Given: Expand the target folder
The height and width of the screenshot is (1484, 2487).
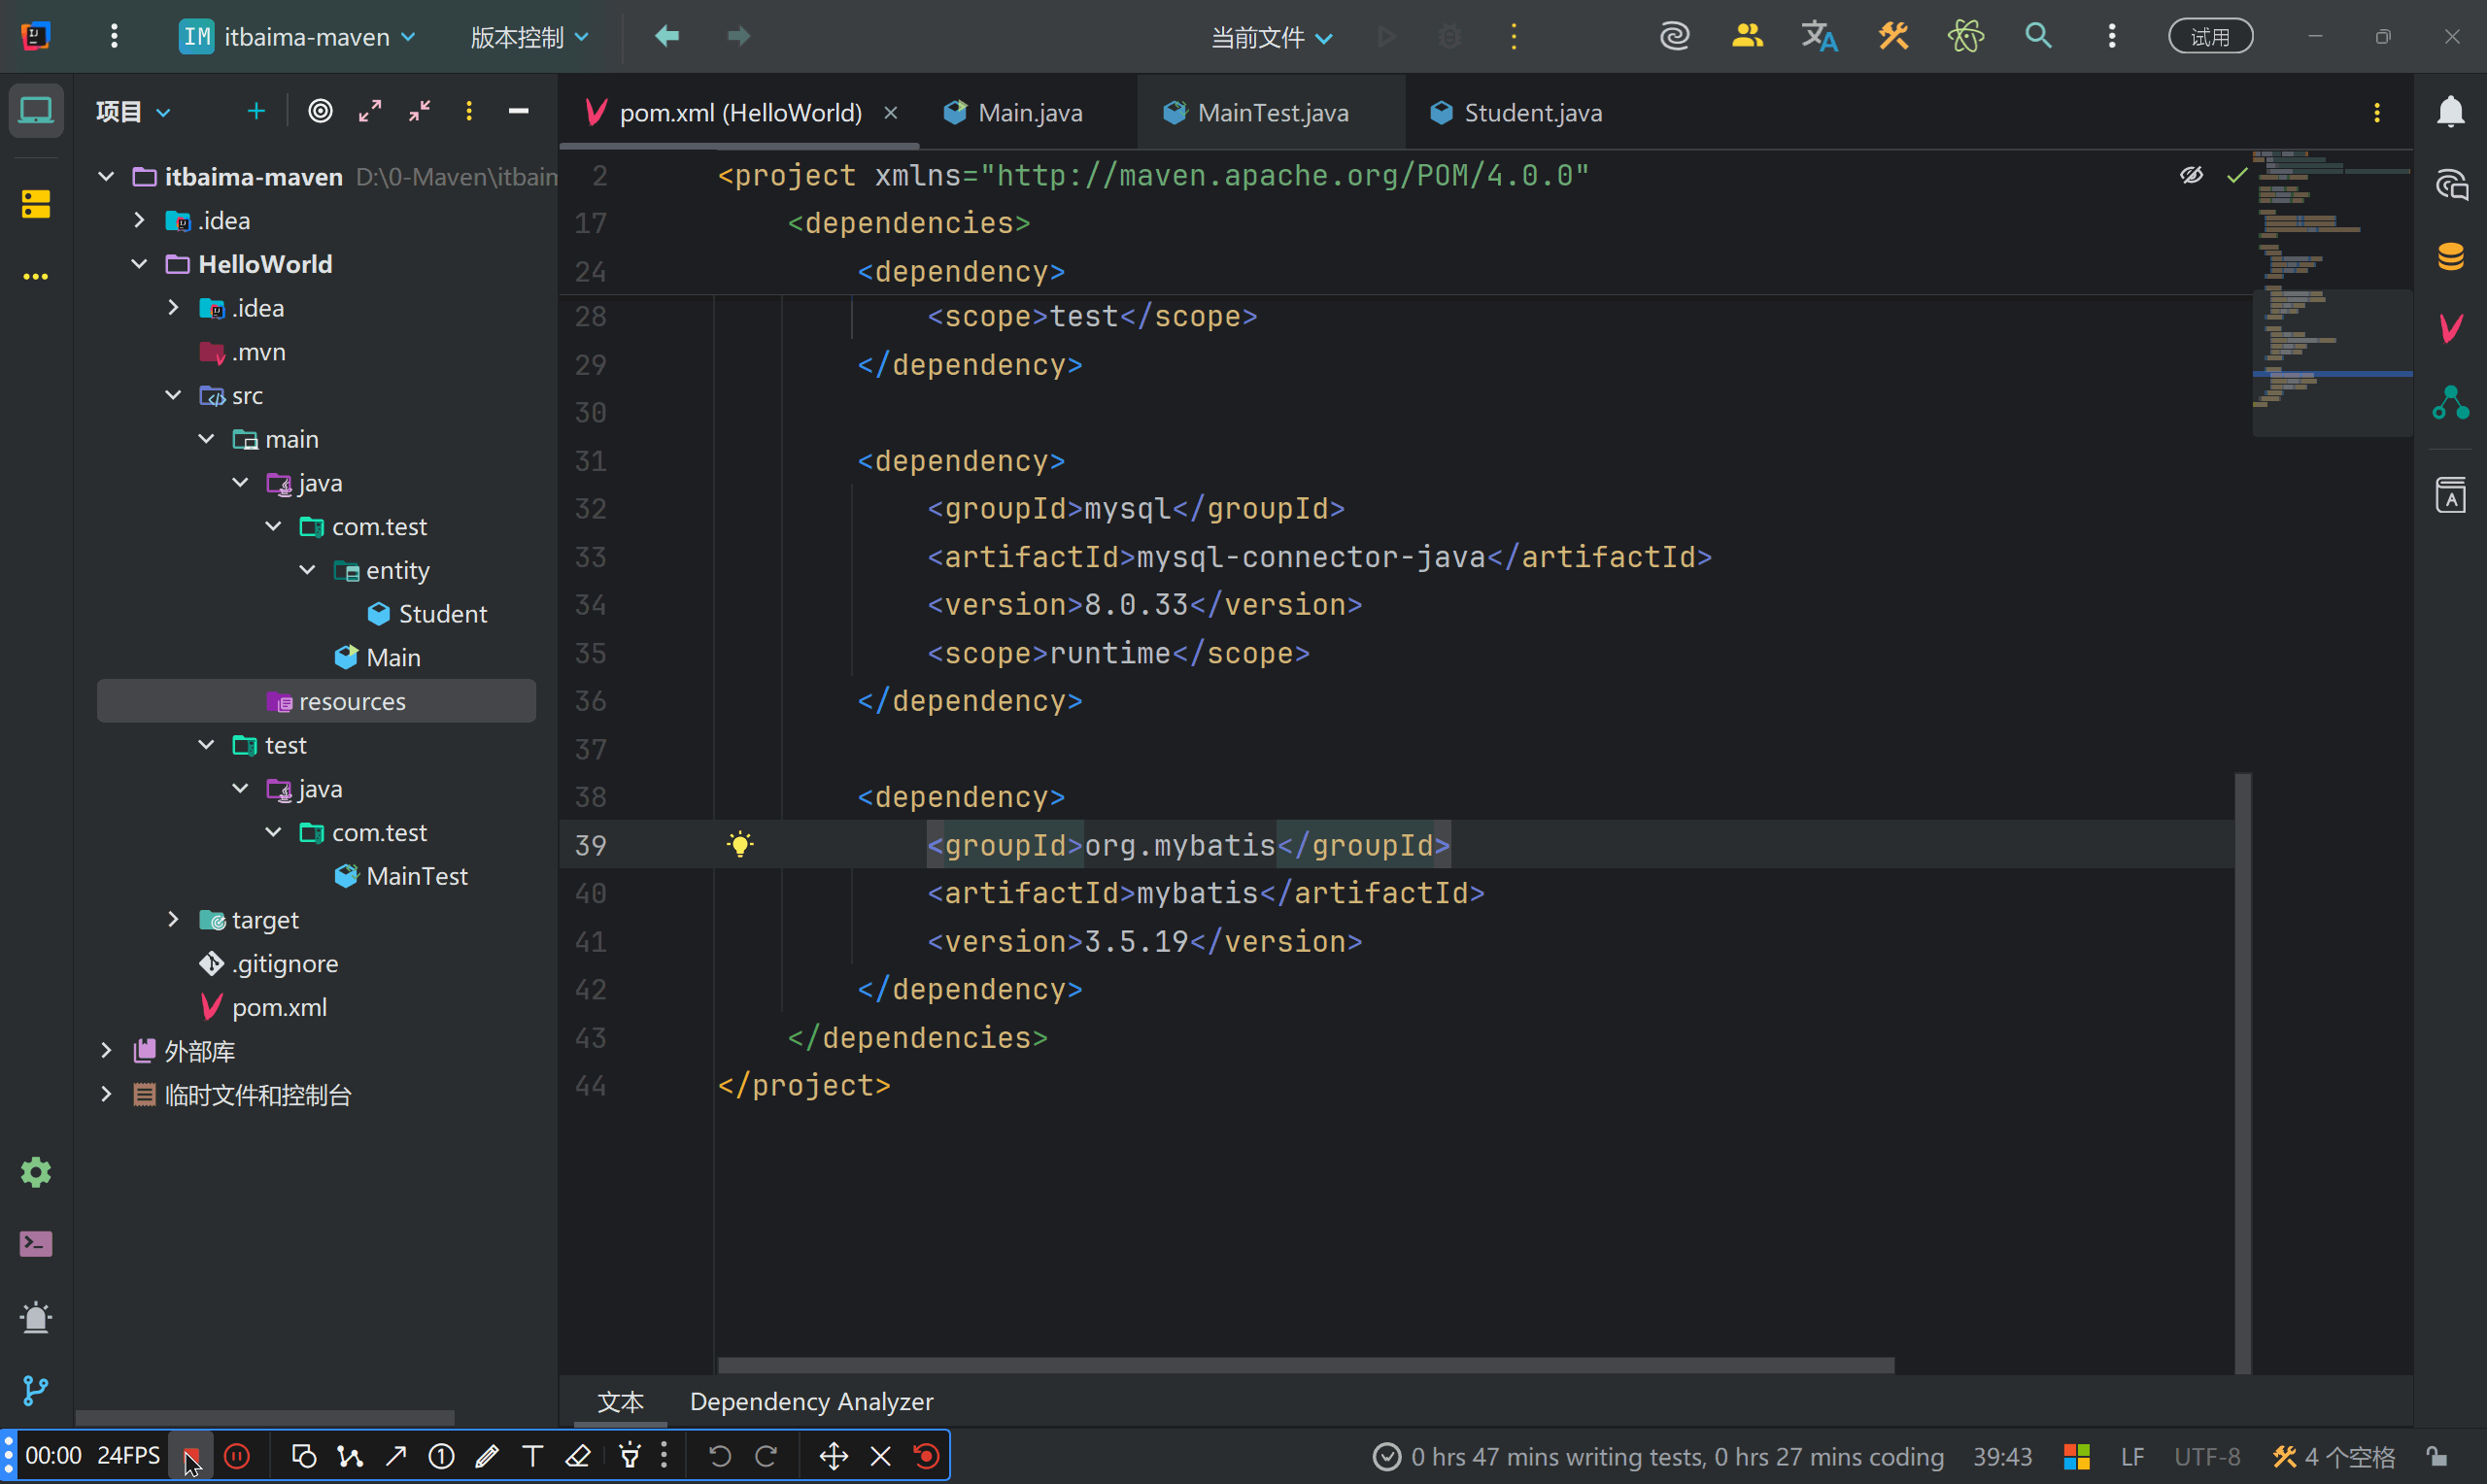Looking at the screenshot, I should pyautogui.click(x=173, y=920).
